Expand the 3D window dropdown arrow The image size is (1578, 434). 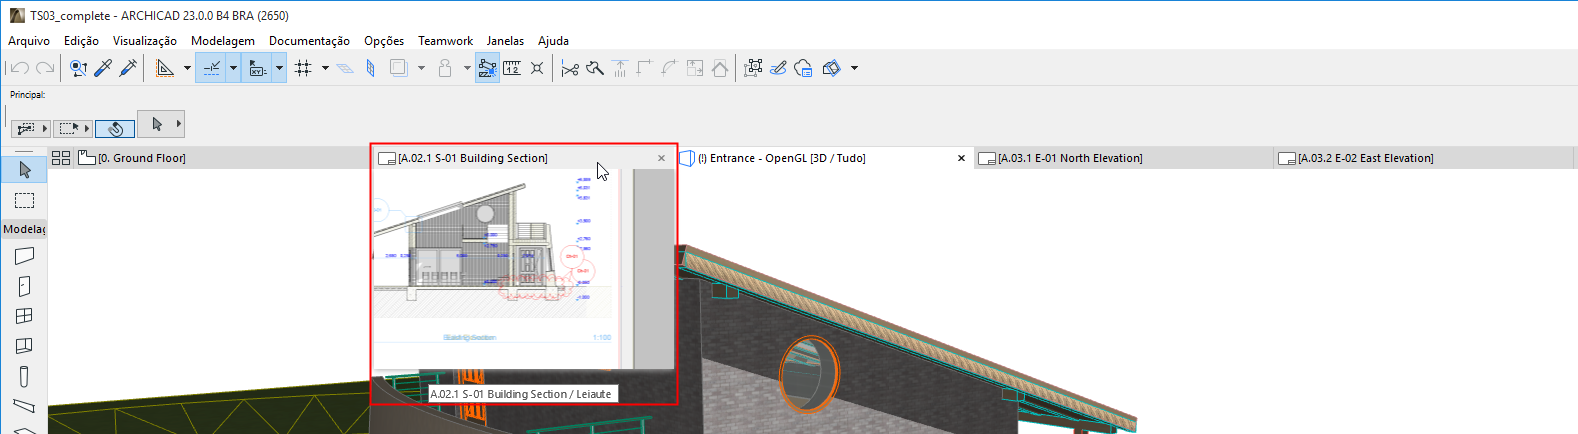point(854,68)
